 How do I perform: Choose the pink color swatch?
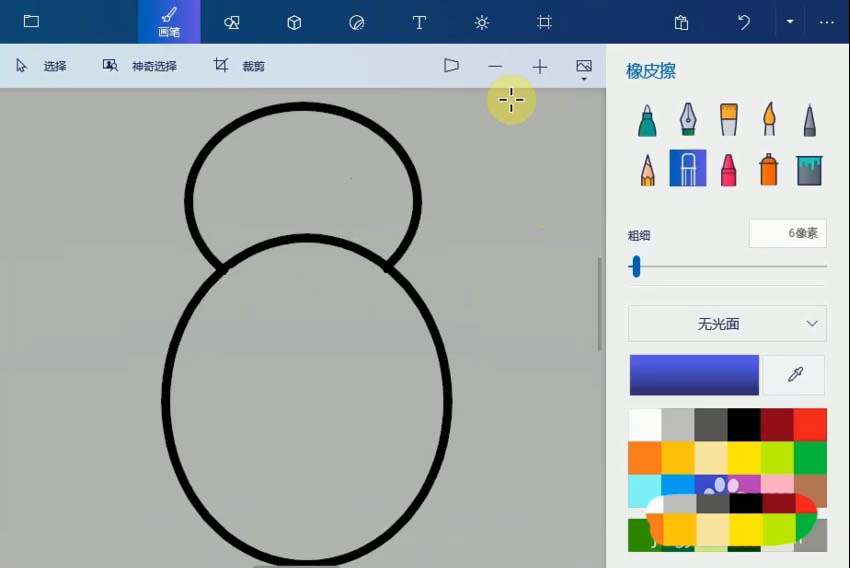tap(777, 483)
